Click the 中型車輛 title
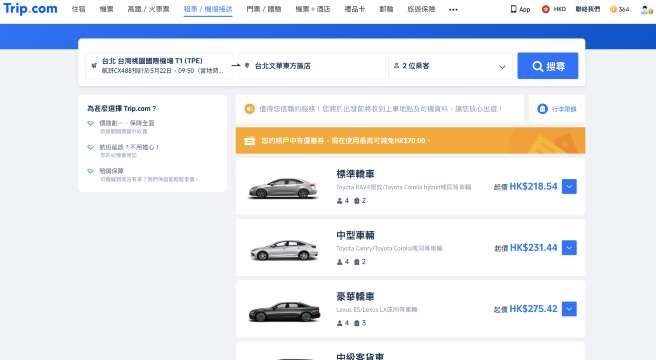 tap(355, 235)
